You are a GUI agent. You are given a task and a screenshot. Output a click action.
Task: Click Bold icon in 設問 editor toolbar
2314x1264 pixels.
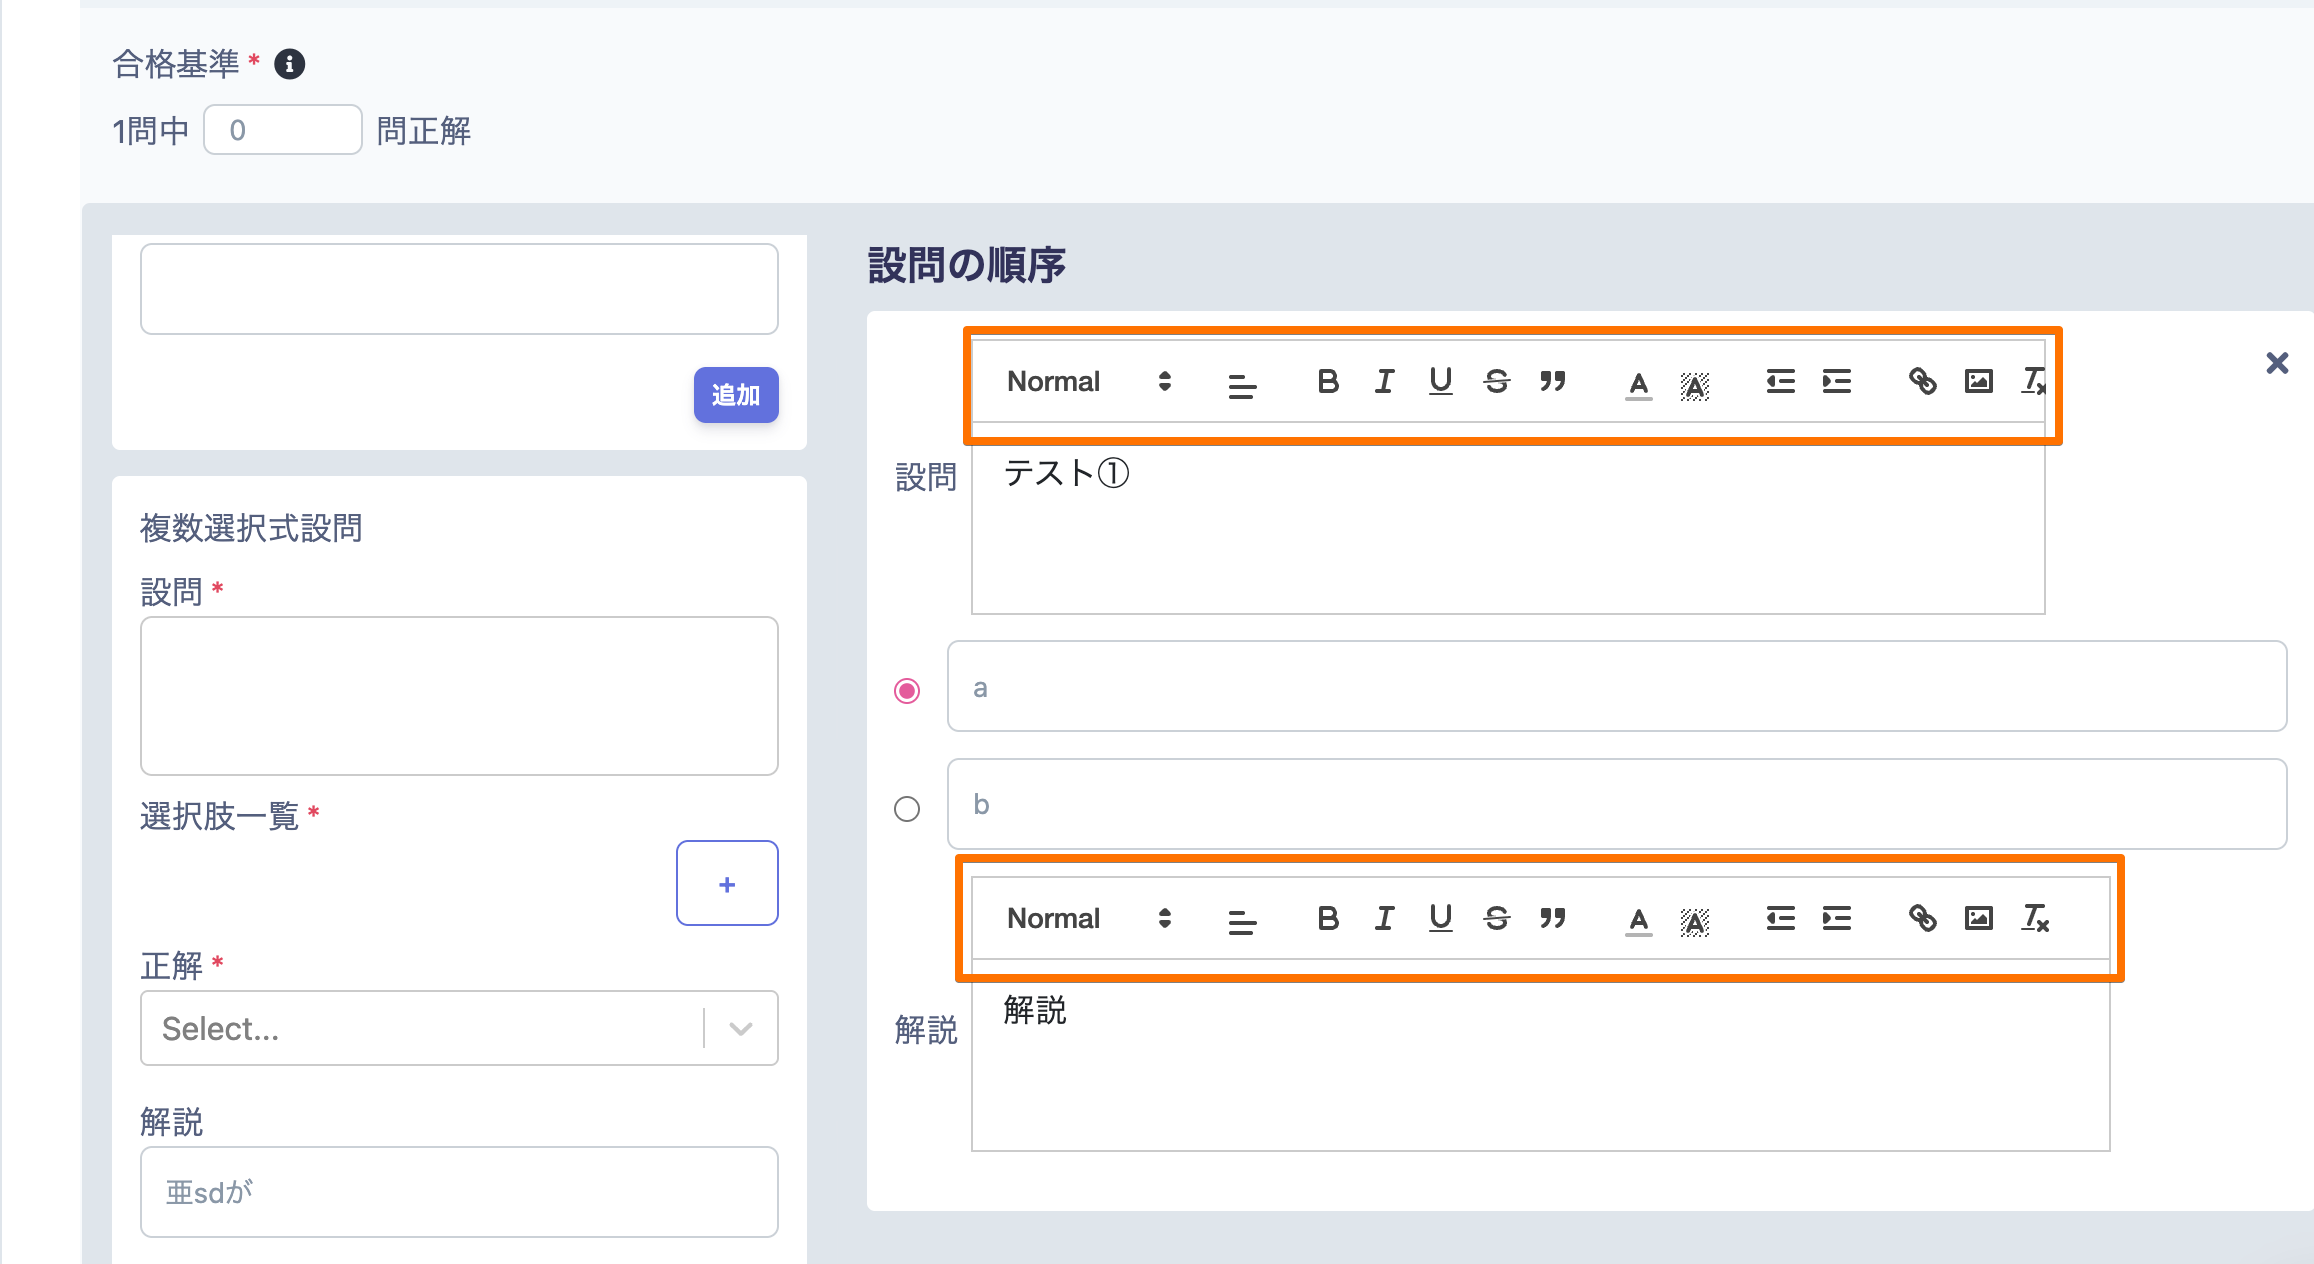[x=1327, y=381]
